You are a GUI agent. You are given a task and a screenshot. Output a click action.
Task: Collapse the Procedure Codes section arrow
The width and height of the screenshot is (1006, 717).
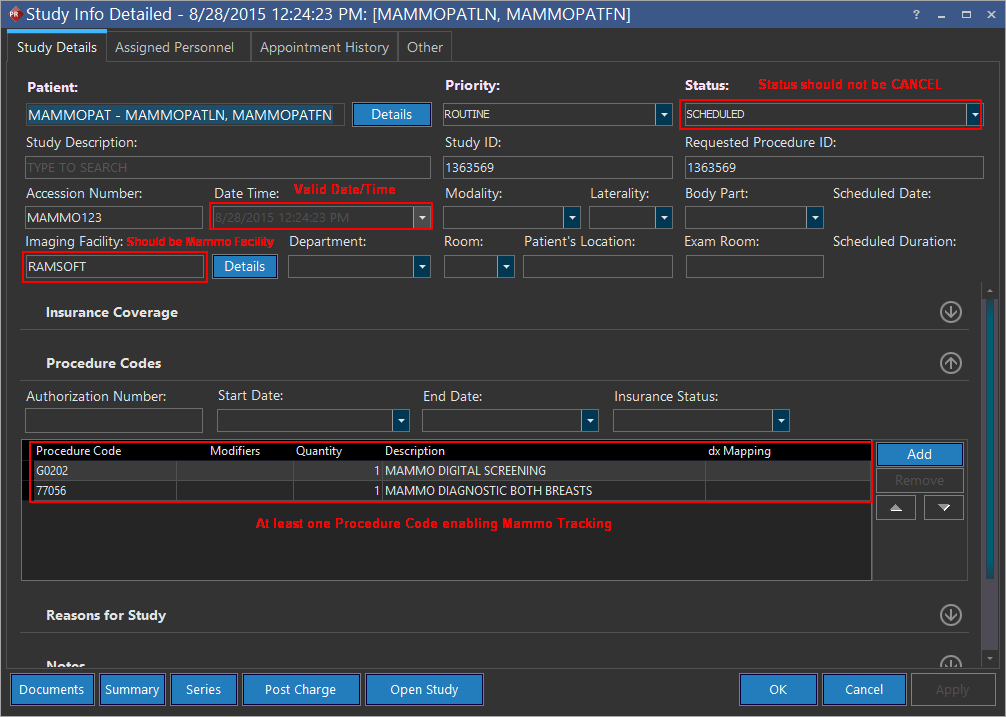[950, 363]
